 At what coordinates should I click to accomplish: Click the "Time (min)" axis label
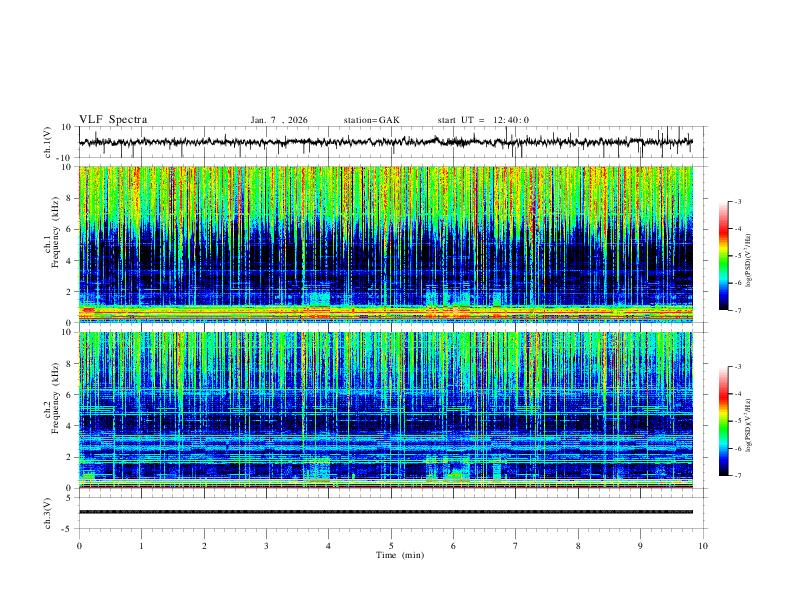pos(400,555)
